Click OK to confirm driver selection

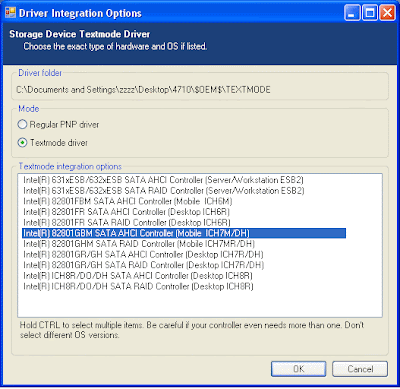click(x=298, y=369)
